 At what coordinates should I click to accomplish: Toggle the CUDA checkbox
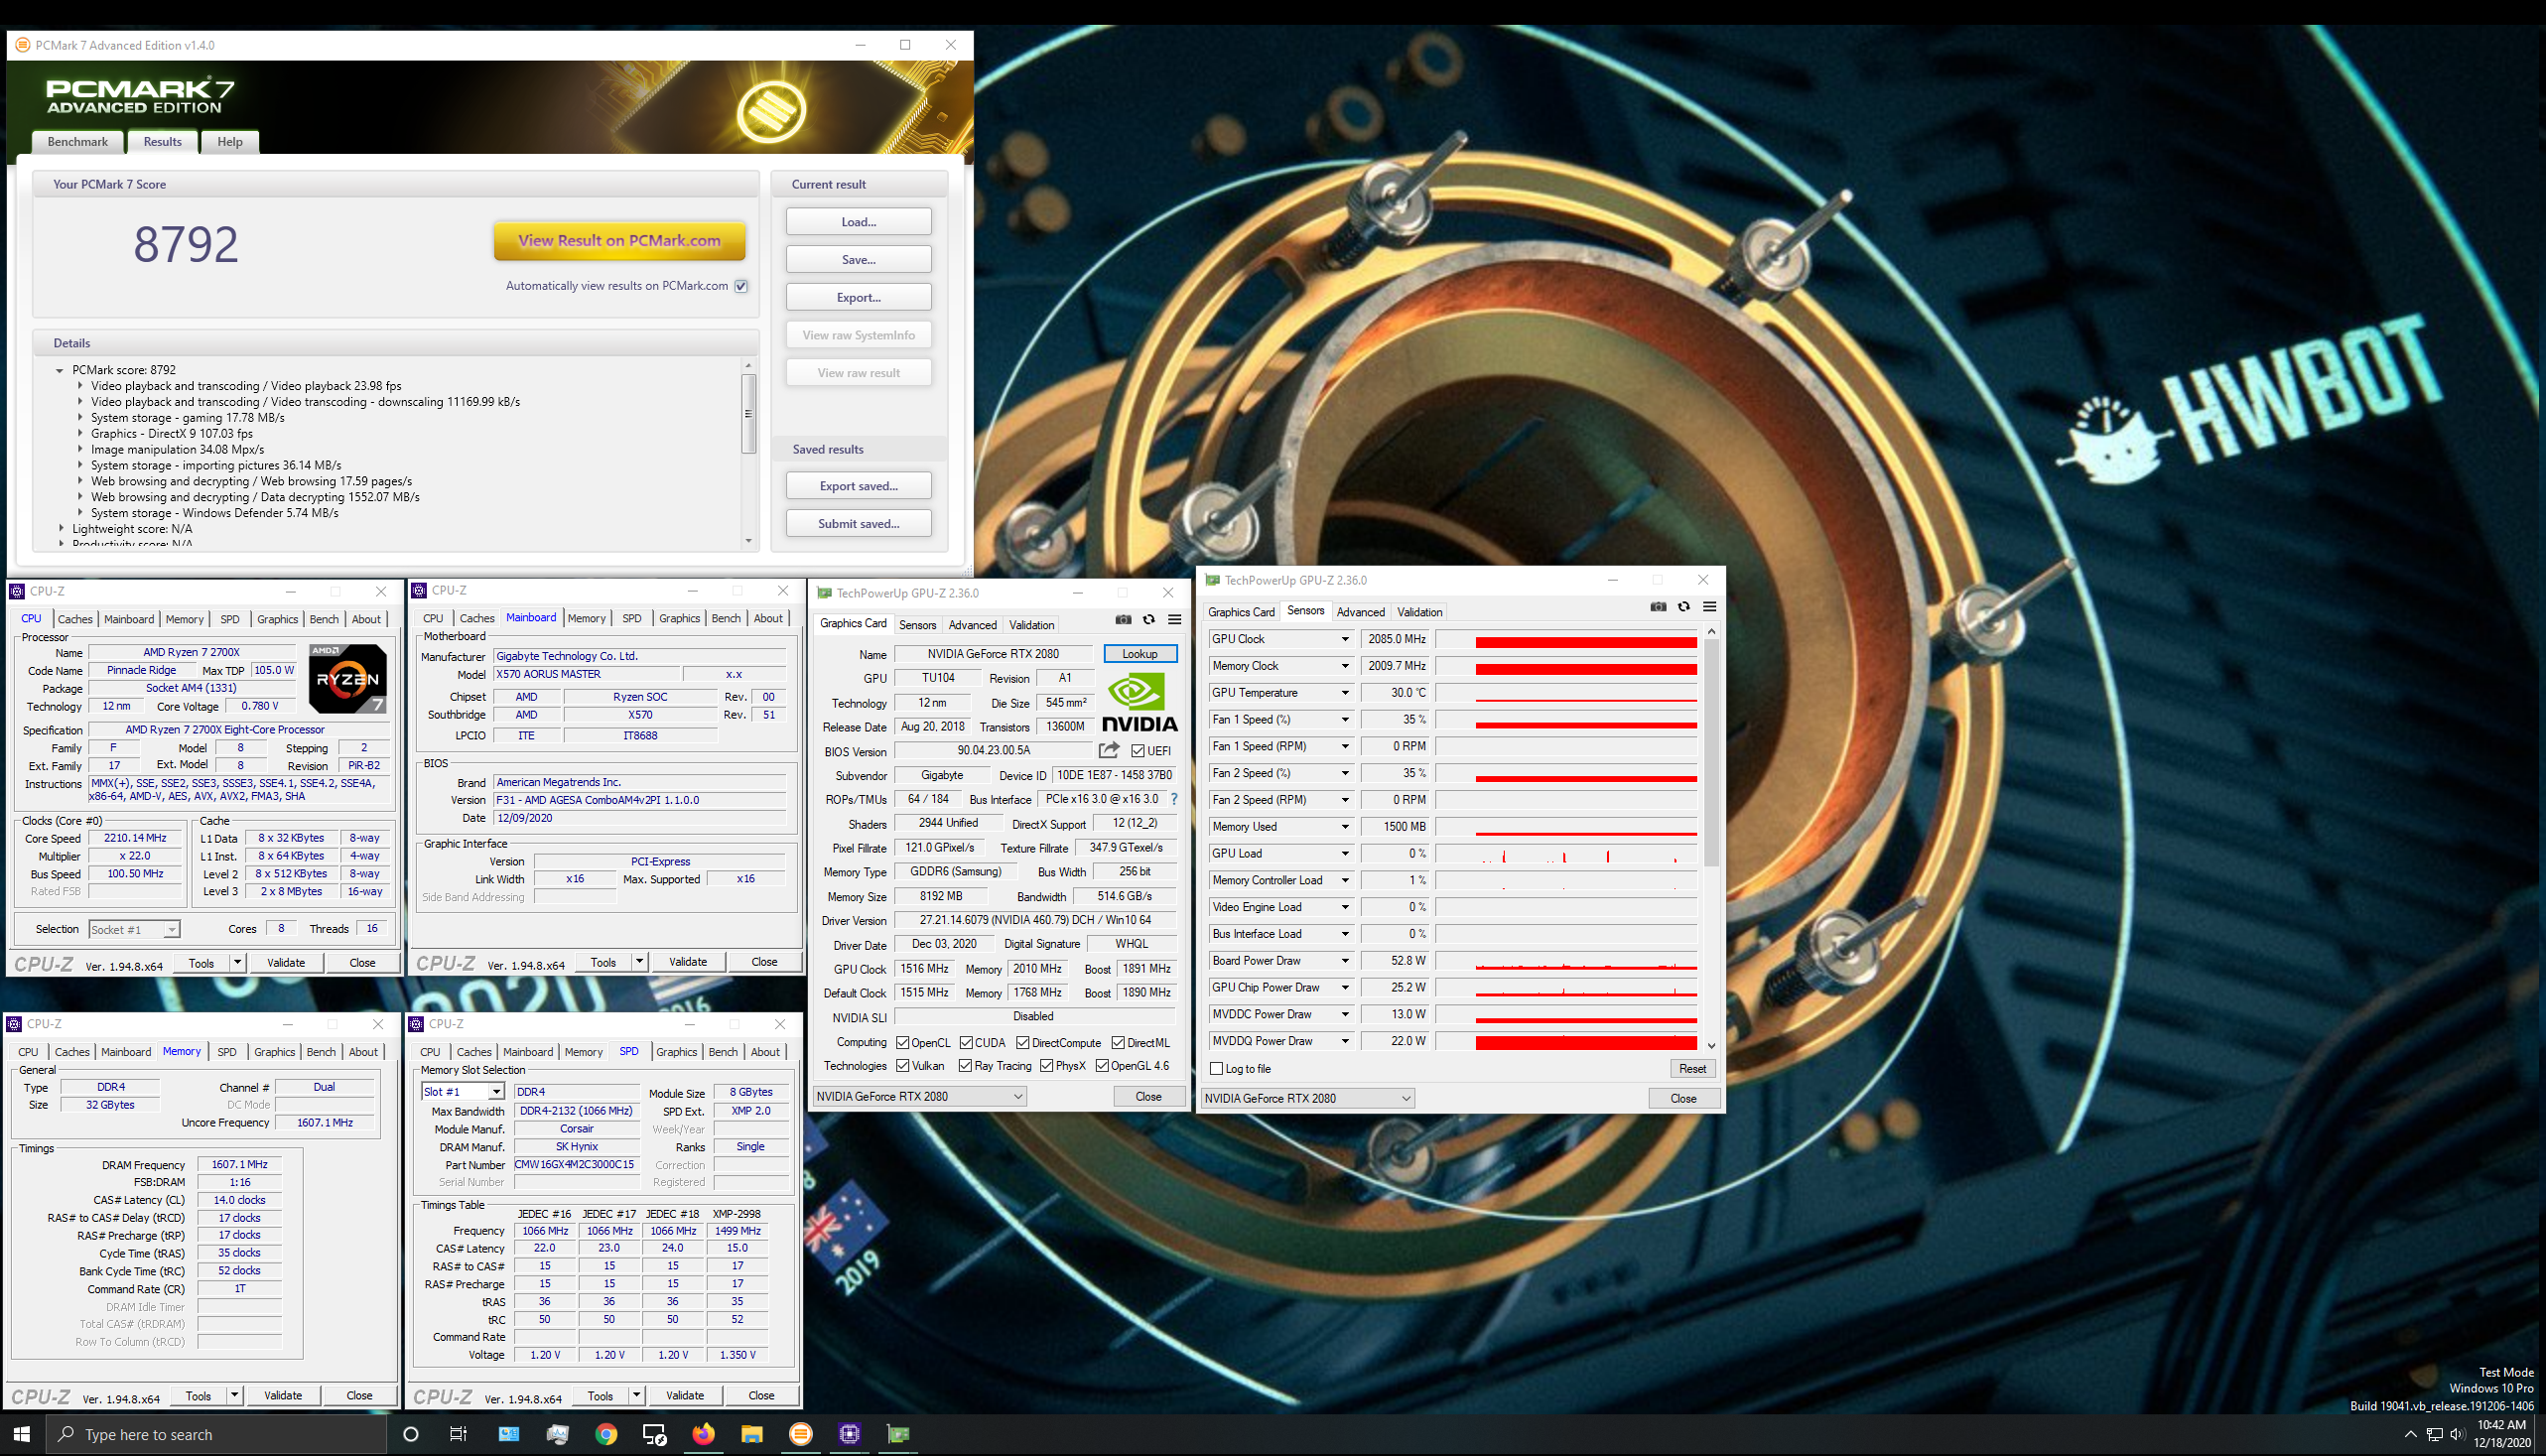point(966,1043)
